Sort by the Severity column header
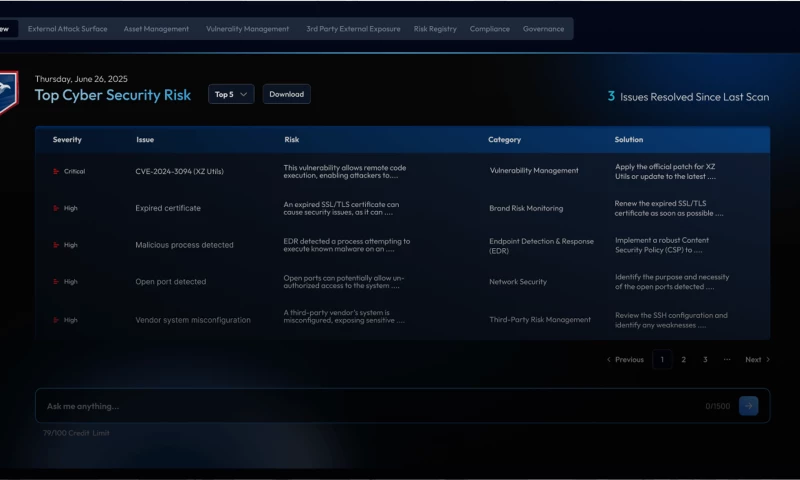 point(67,140)
